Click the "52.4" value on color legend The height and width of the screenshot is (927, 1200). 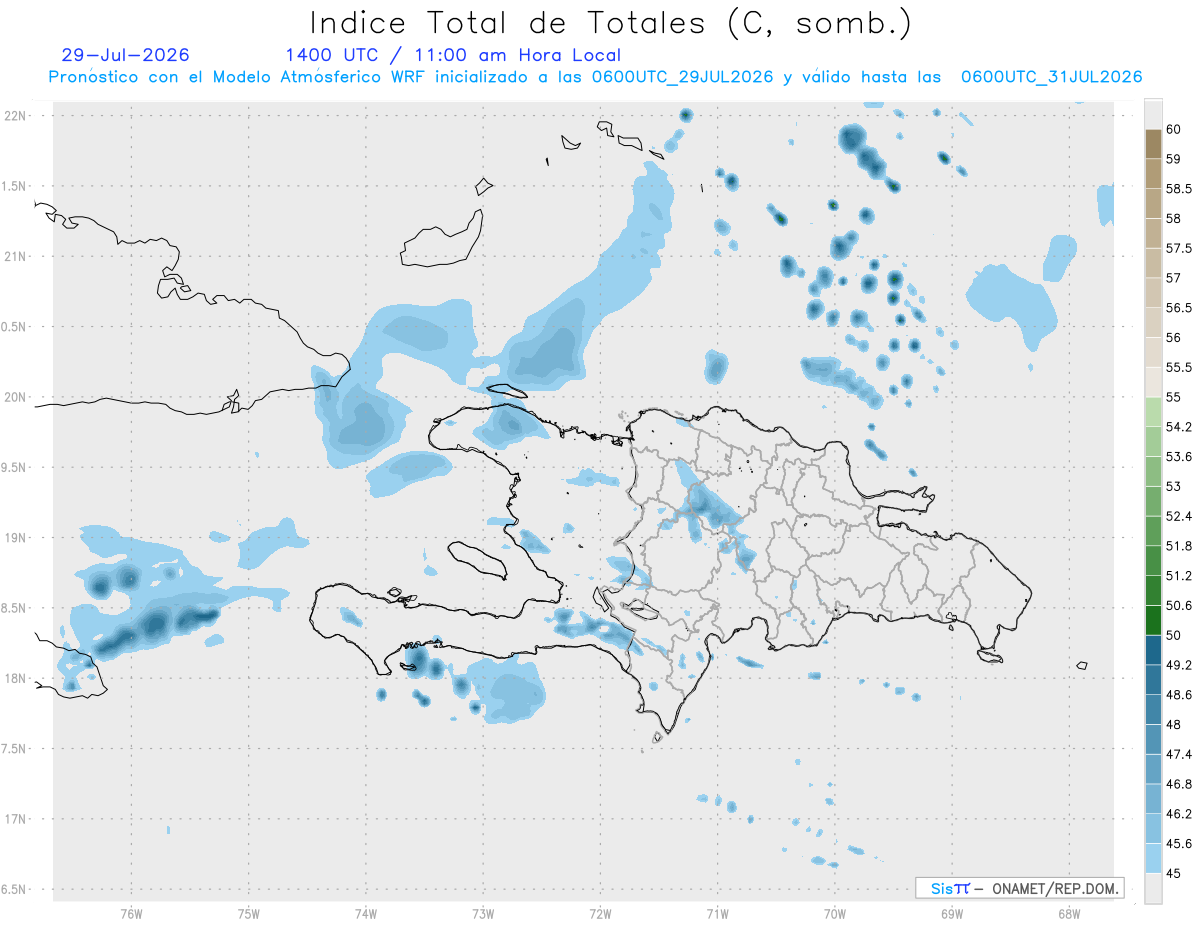tap(1179, 516)
